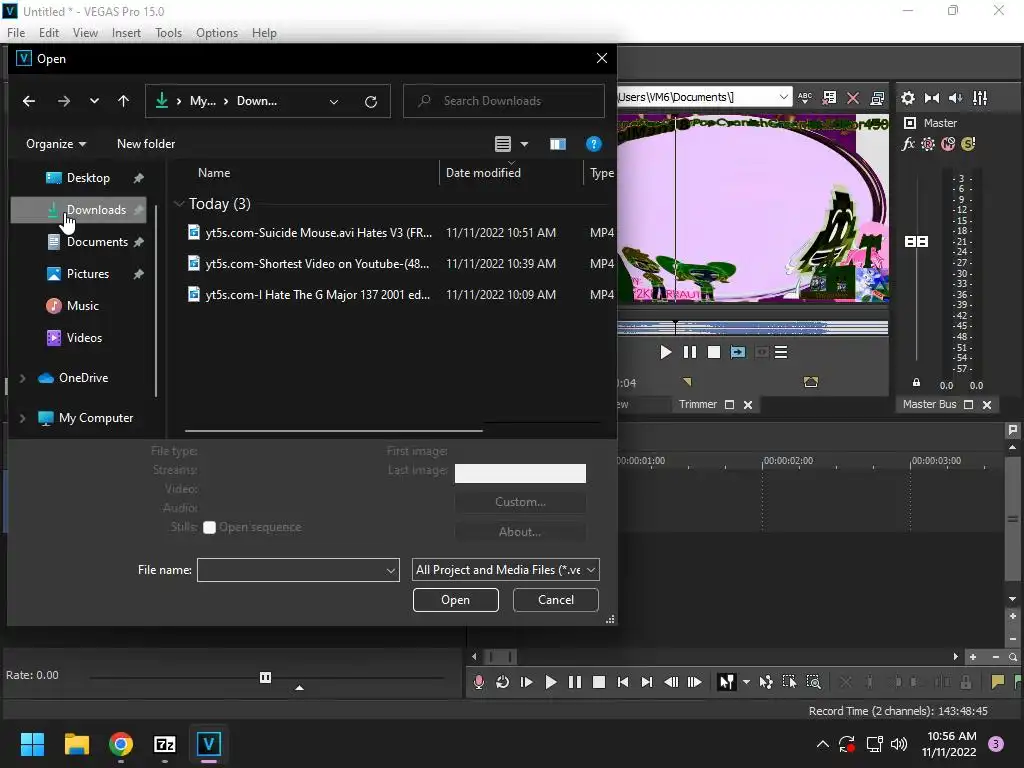The image size is (1024, 768).
Task: Open the Insert menu
Action: (x=126, y=33)
